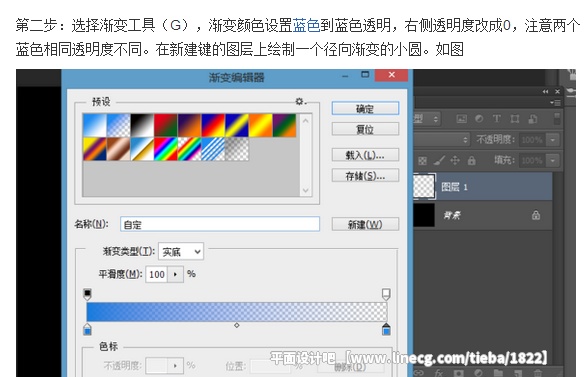Select the right opacity stop above gradient bar
The image size is (588, 377).
[x=386, y=294]
